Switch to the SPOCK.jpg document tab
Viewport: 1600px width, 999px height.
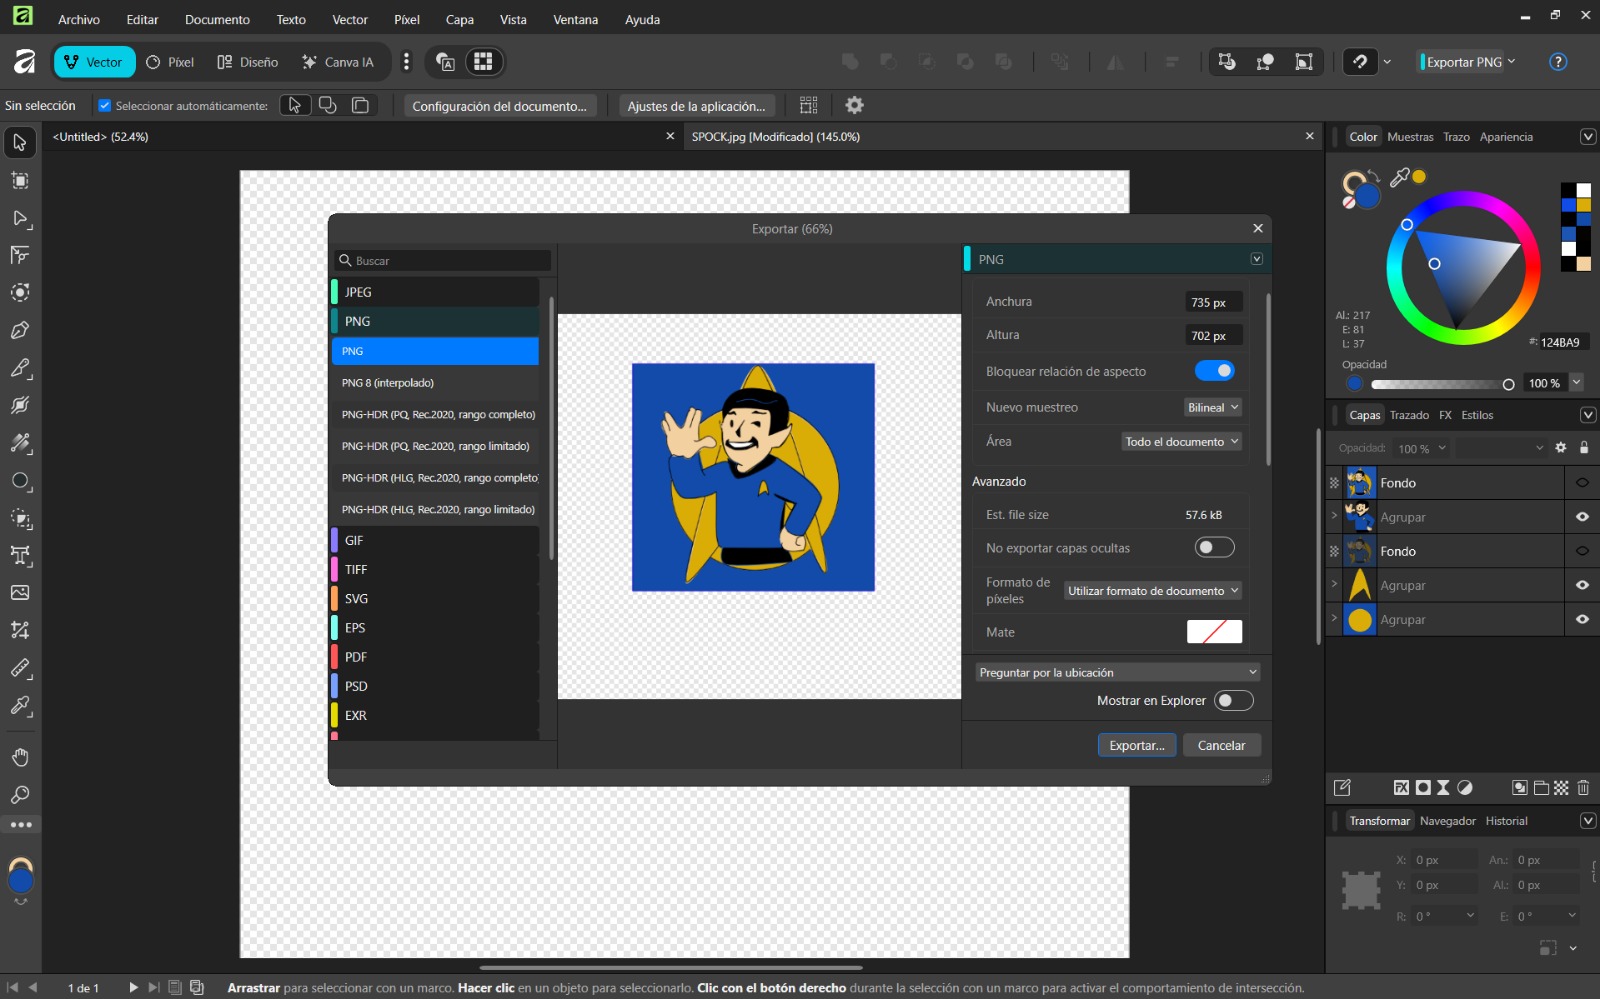click(775, 136)
